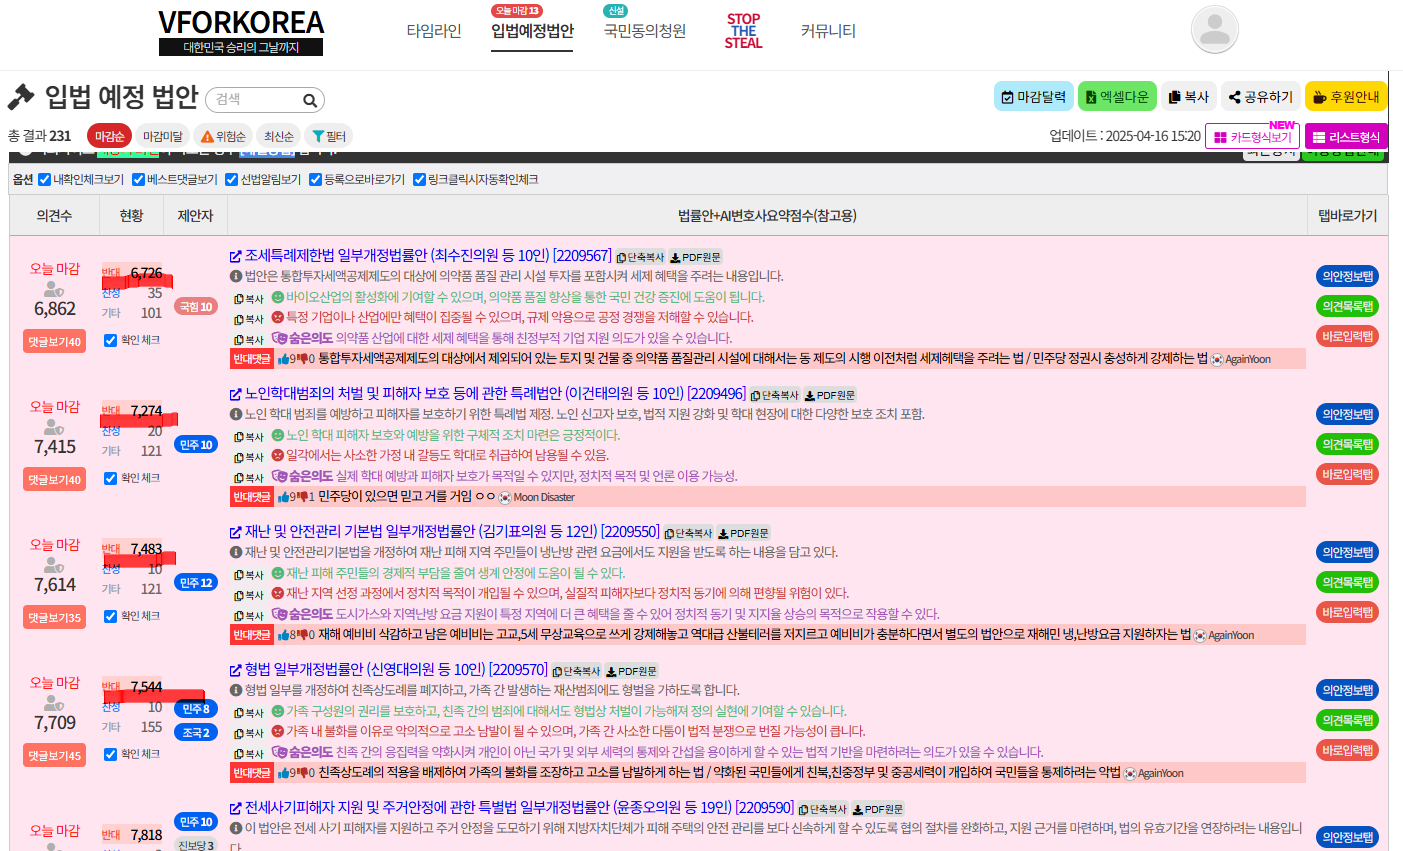Open the 마감달력 calendar button
The height and width of the screenshot is (851, 1403).
point(1034,96)
